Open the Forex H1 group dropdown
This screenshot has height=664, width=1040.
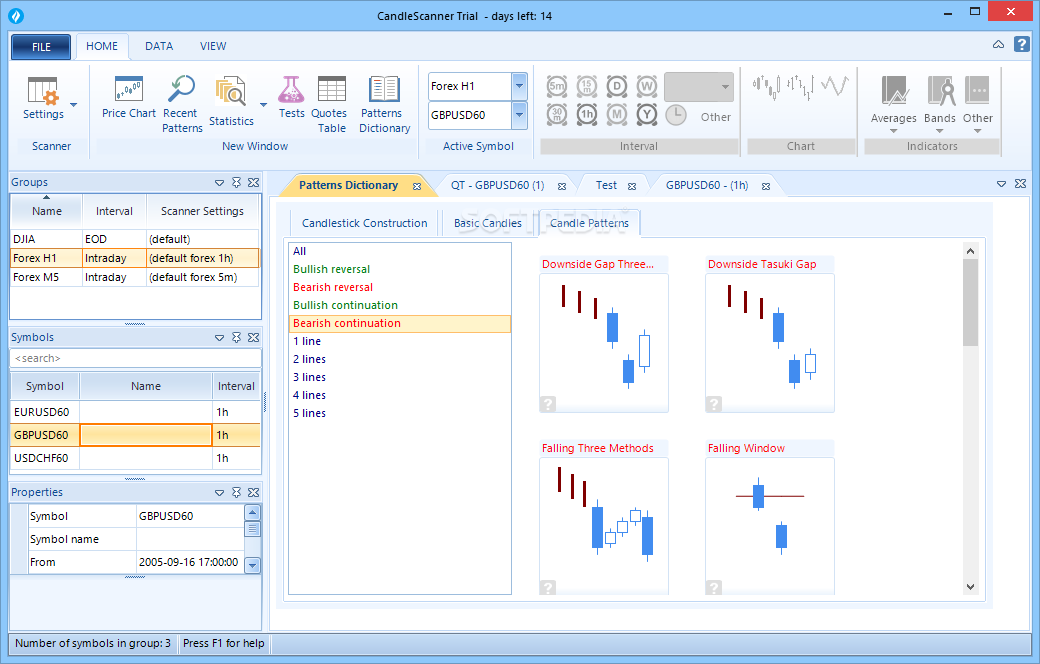point(519,86)
